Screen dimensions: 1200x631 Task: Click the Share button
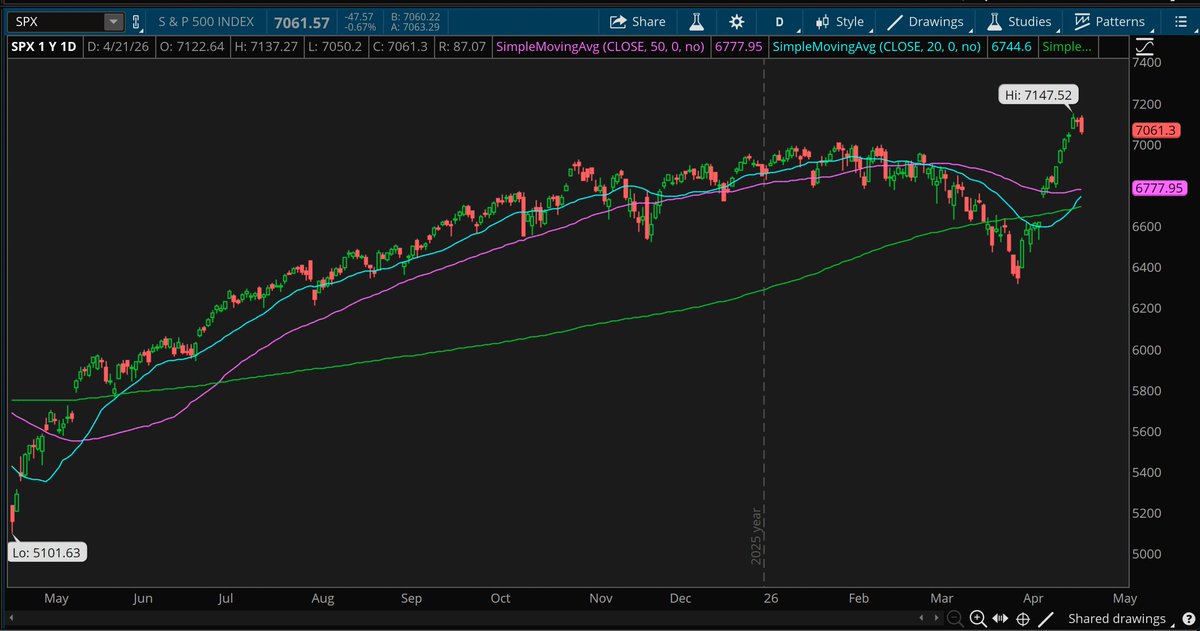pos(637,21)
